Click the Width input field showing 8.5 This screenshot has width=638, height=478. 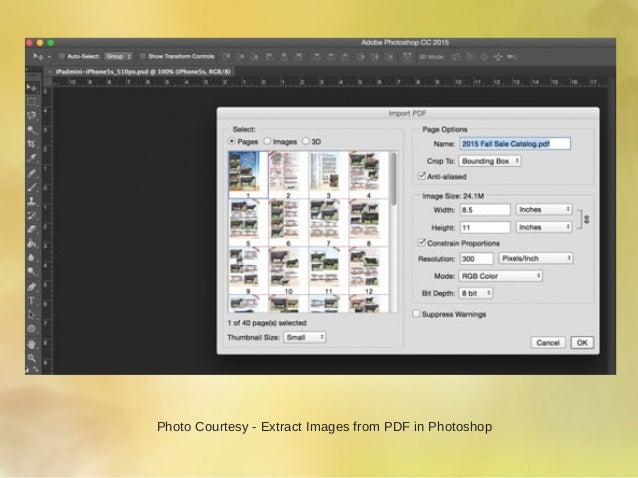click(485, 210)
